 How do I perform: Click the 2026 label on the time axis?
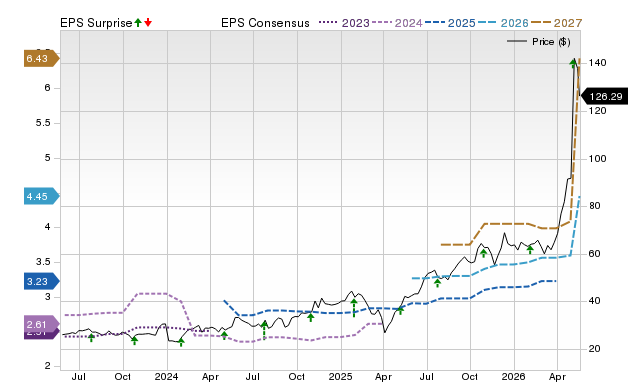click(x=513, y=376)
